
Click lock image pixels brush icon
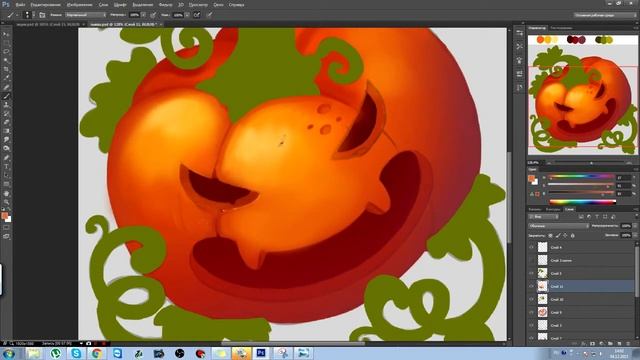(558, 236)
